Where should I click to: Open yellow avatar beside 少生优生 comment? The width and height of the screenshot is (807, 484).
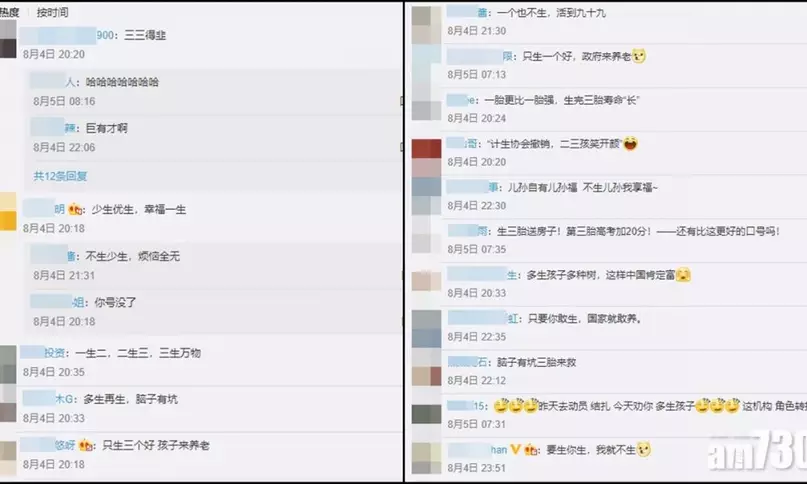pyautogui.click(x=8, y=212)
